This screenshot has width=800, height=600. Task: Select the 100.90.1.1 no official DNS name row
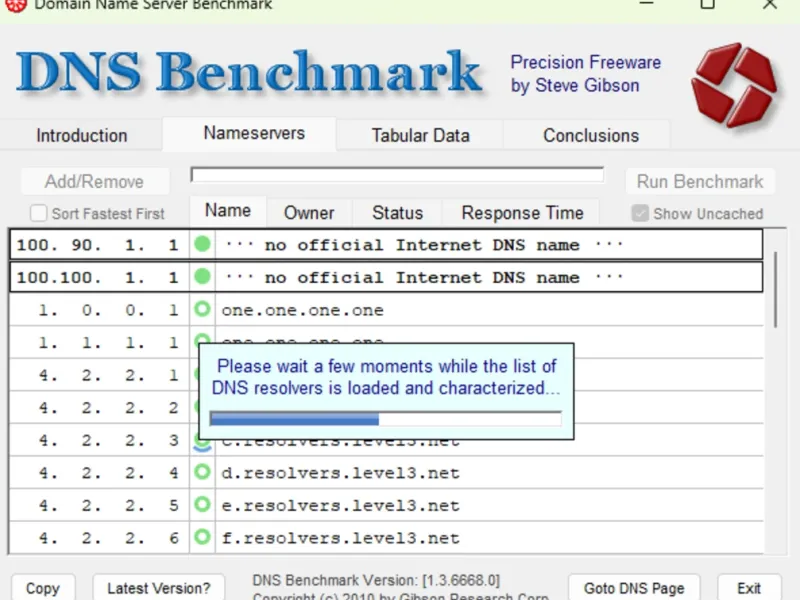(x=386, y=245)
